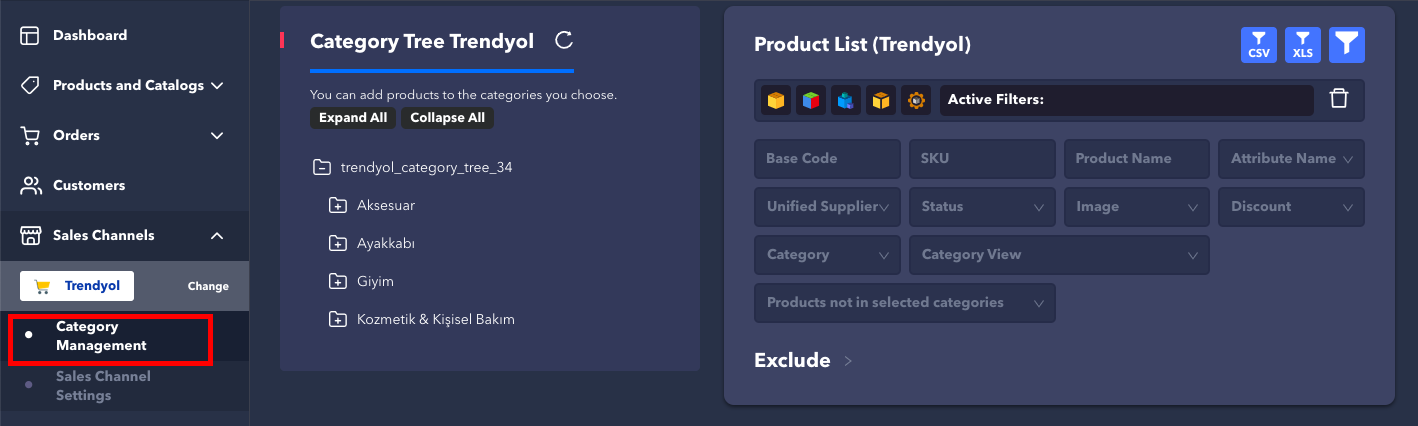Click the XLS filter export icon
Viewport: 1418px width, 426px height.
click(x=1302, y=45)
